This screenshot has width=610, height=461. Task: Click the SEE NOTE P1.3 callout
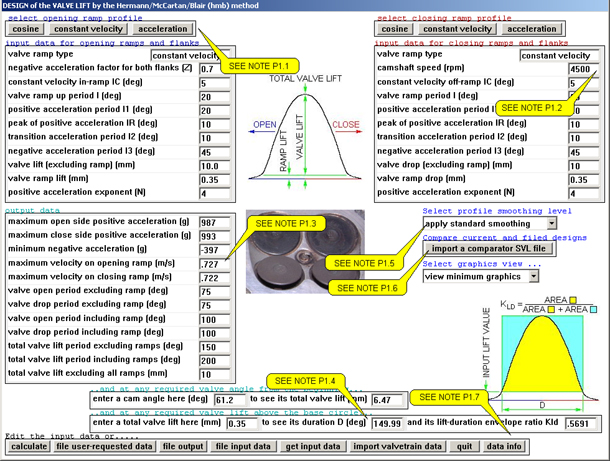pyautogui.click(x=286, y=224)
